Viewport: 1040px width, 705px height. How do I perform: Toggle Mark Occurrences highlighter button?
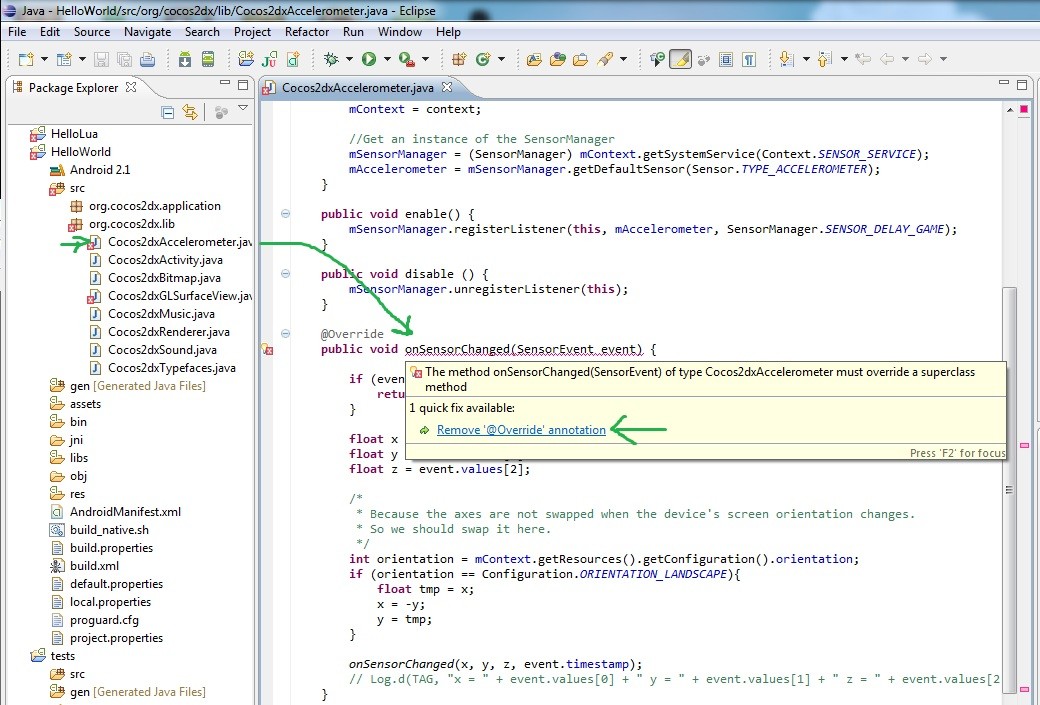point(680,59)
